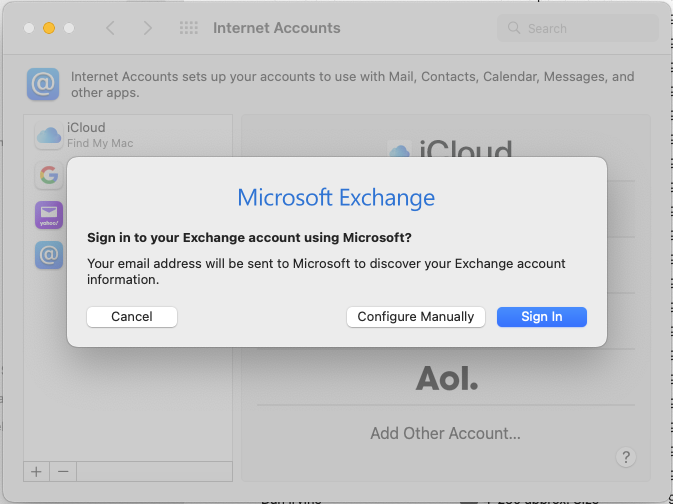Click the Microsoft Exchange heading
This screenshot has height=504, width=673.
[336, 197]
